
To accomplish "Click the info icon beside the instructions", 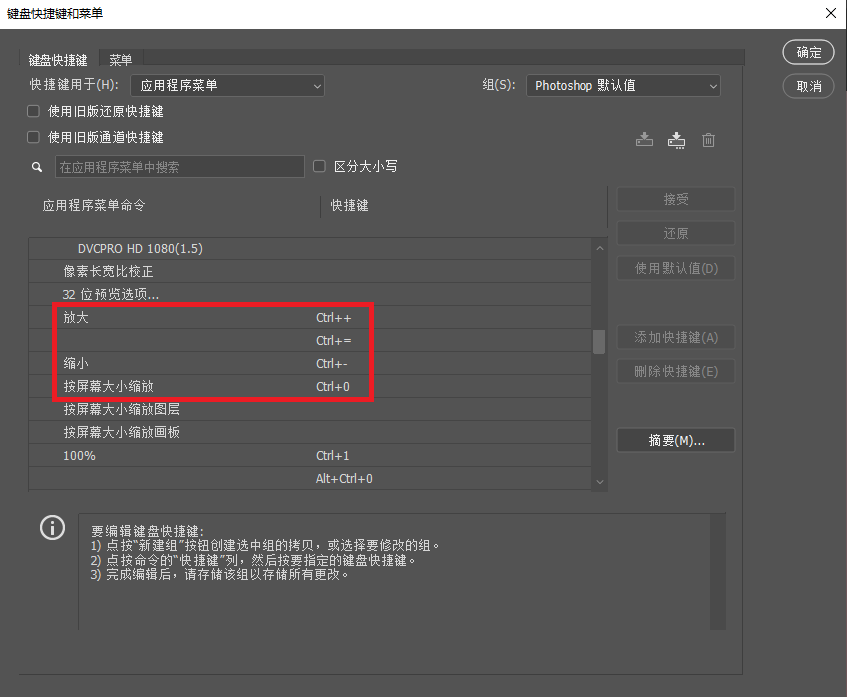I will click(52, 527).
